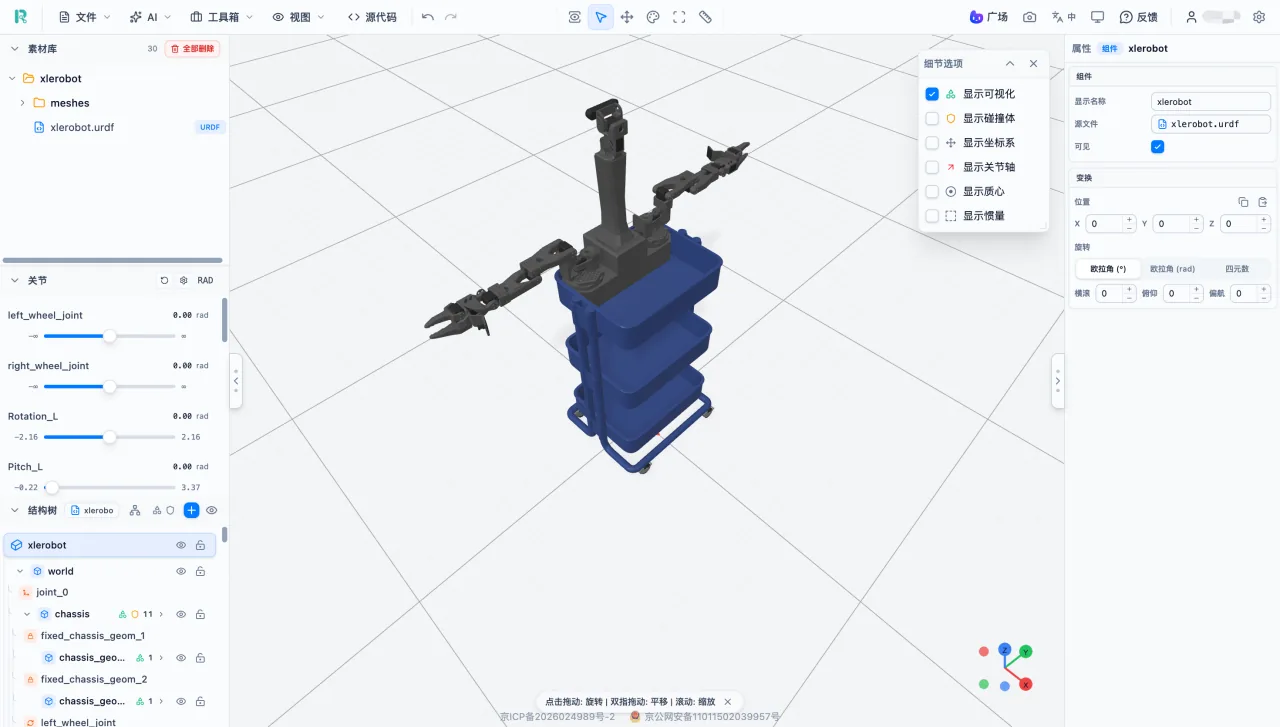Click the blue plus add button
The image size is (1280, 727).
point(192,511)
